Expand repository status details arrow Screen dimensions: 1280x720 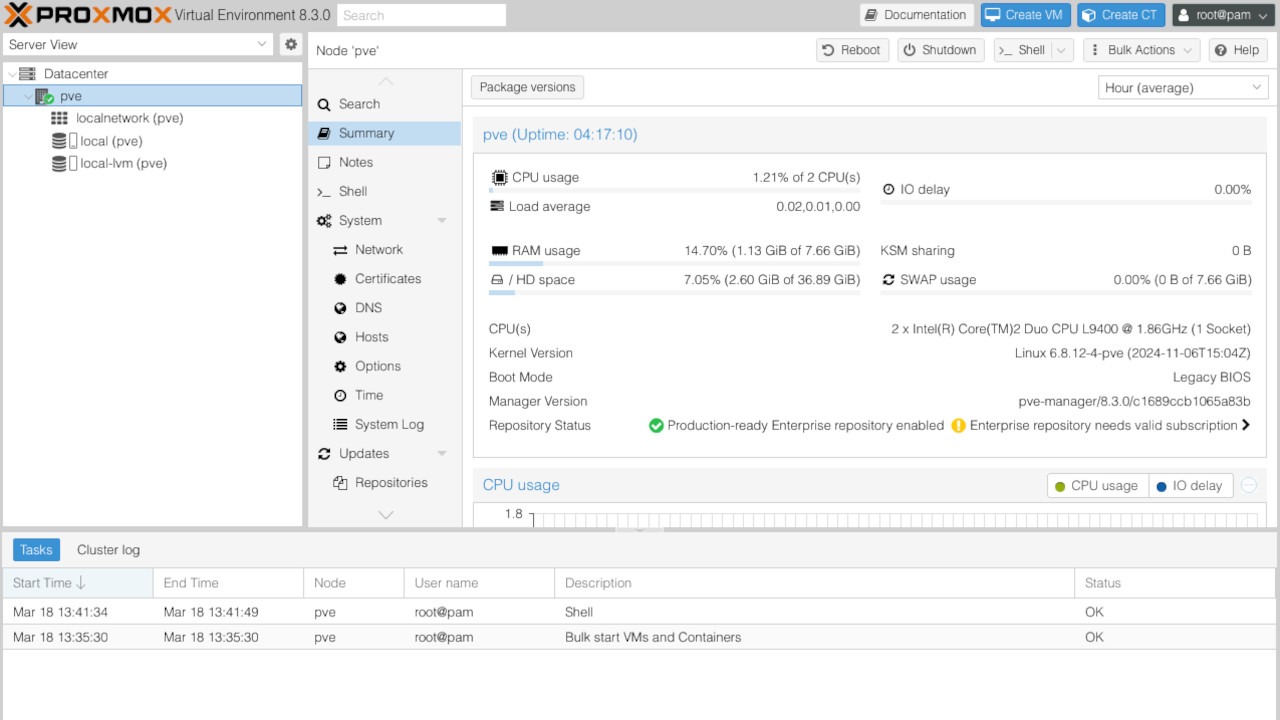(1246, 425)
